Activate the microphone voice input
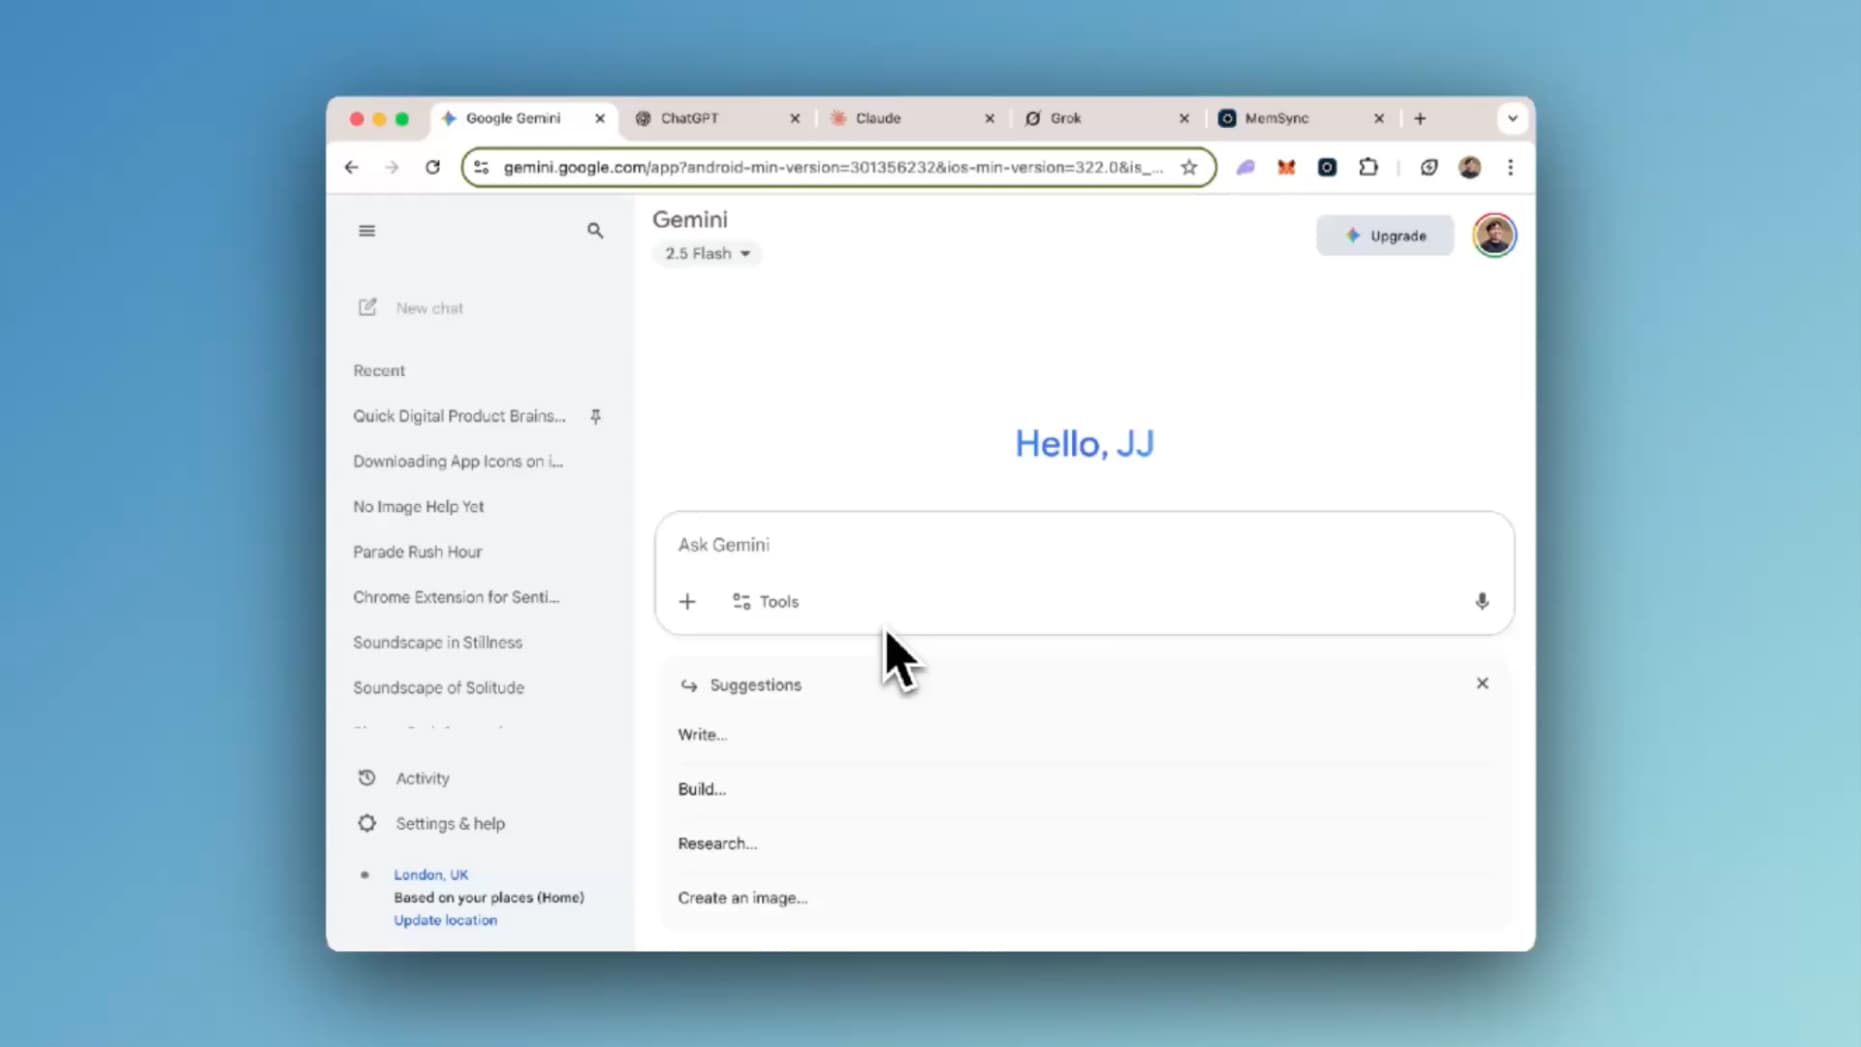 (1482, 601)
